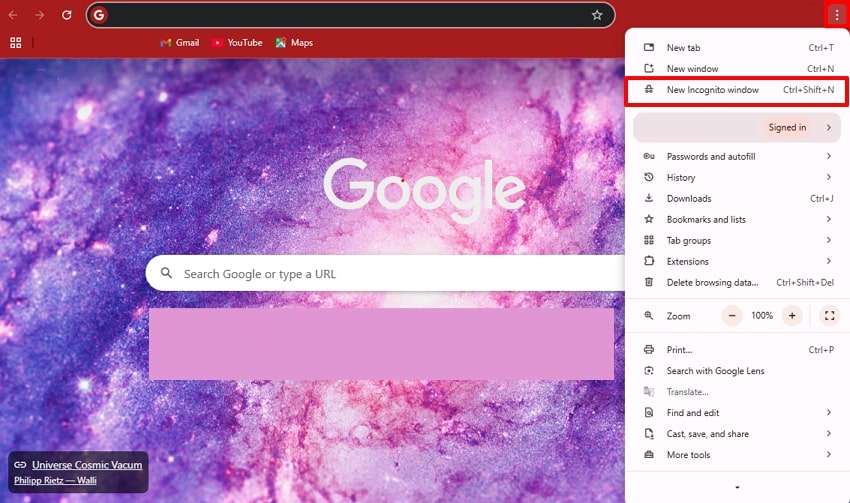Screen dimensions: 850x503
Task: Select New window from the menu
Action: point(737,69)
